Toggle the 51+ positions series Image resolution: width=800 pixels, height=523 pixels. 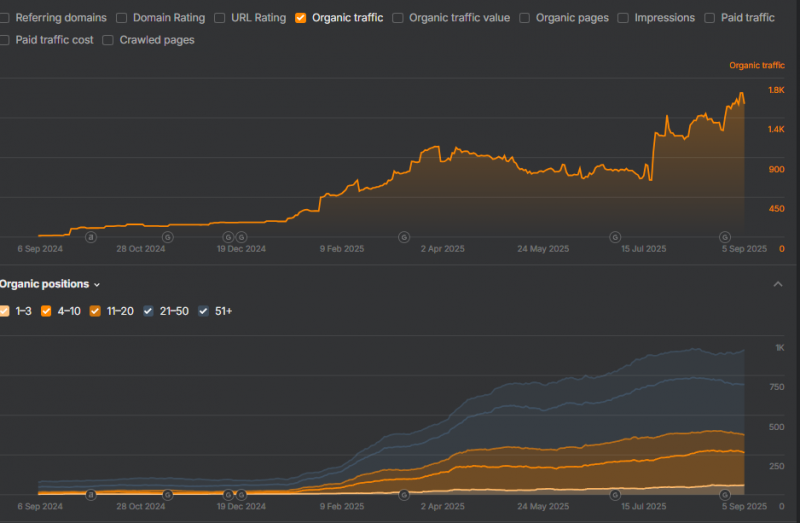(204, 311)
